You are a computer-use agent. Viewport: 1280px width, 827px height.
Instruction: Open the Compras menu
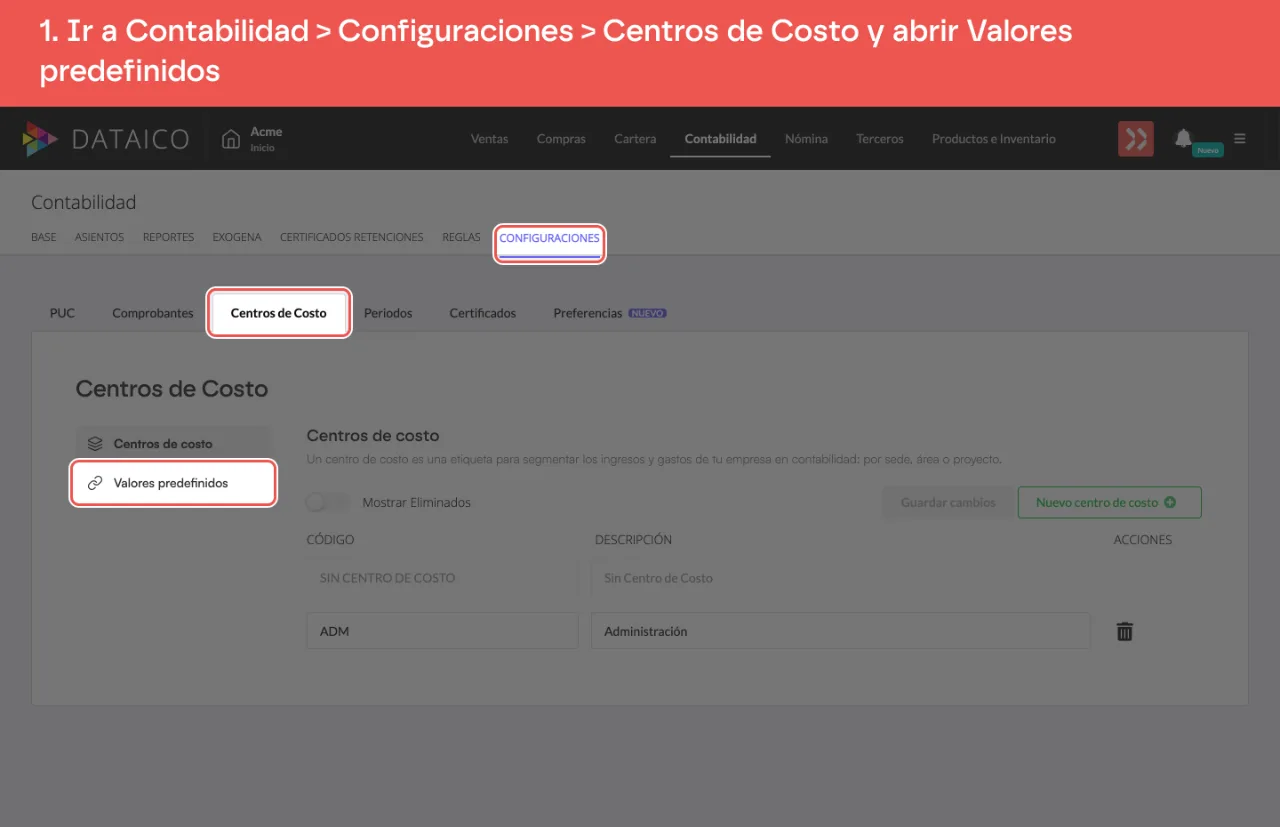pyautogui.click(x=561, y=139)
